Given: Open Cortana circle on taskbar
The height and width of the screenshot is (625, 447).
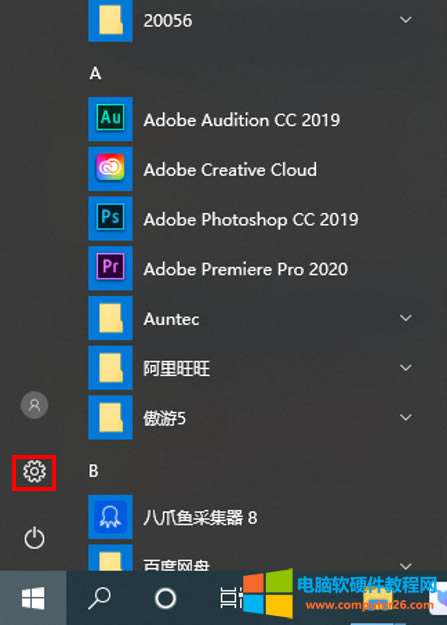Looking at the screenshot, I should 165,598.
